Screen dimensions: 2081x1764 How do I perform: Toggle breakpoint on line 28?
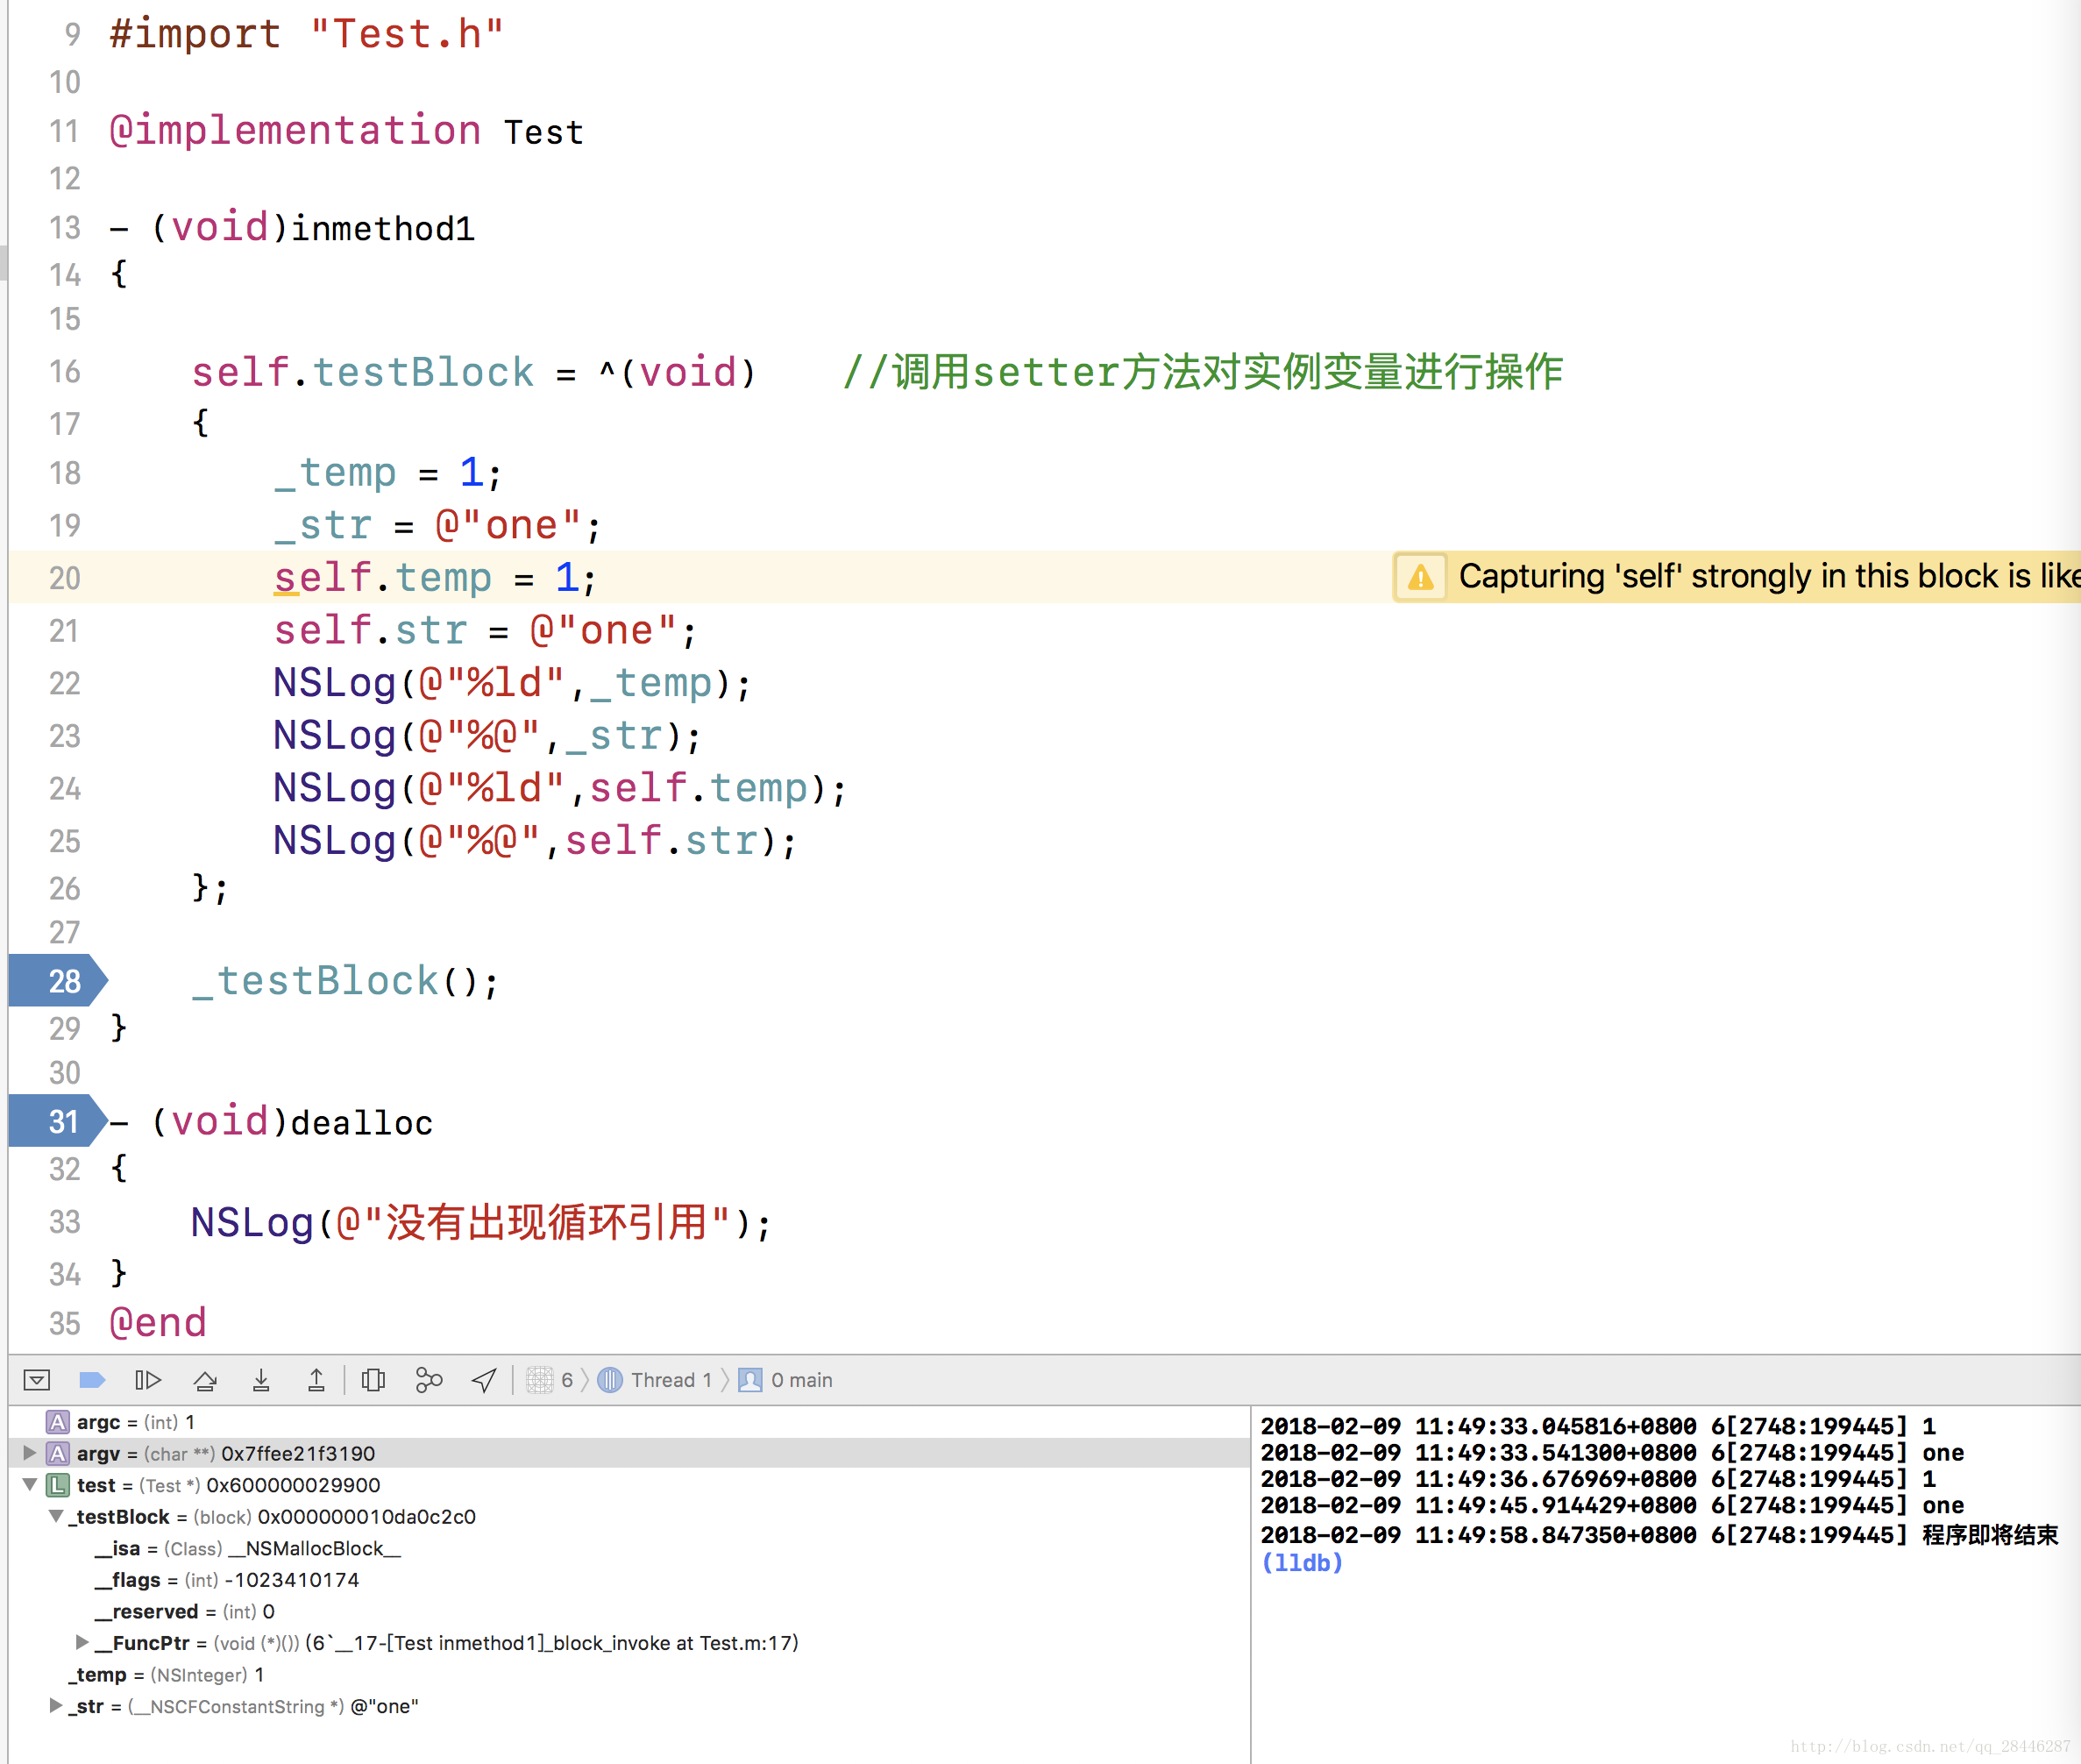pos(58,980)
